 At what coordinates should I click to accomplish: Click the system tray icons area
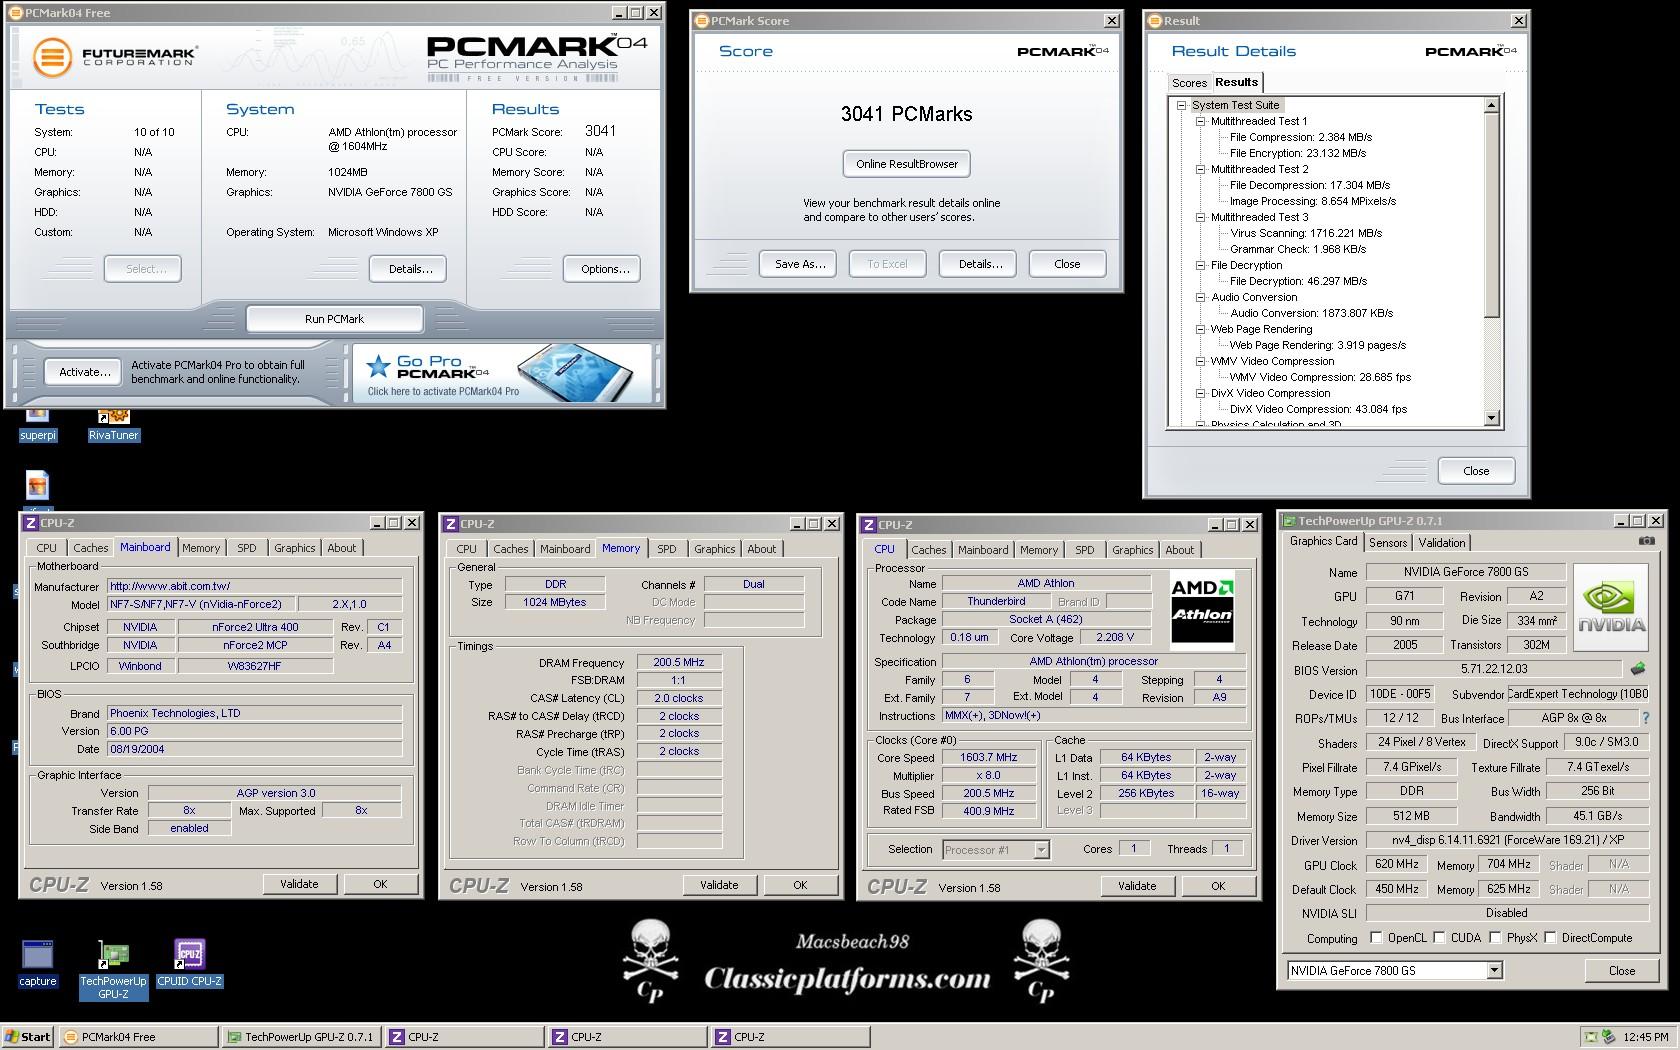coord(1600,1037)
